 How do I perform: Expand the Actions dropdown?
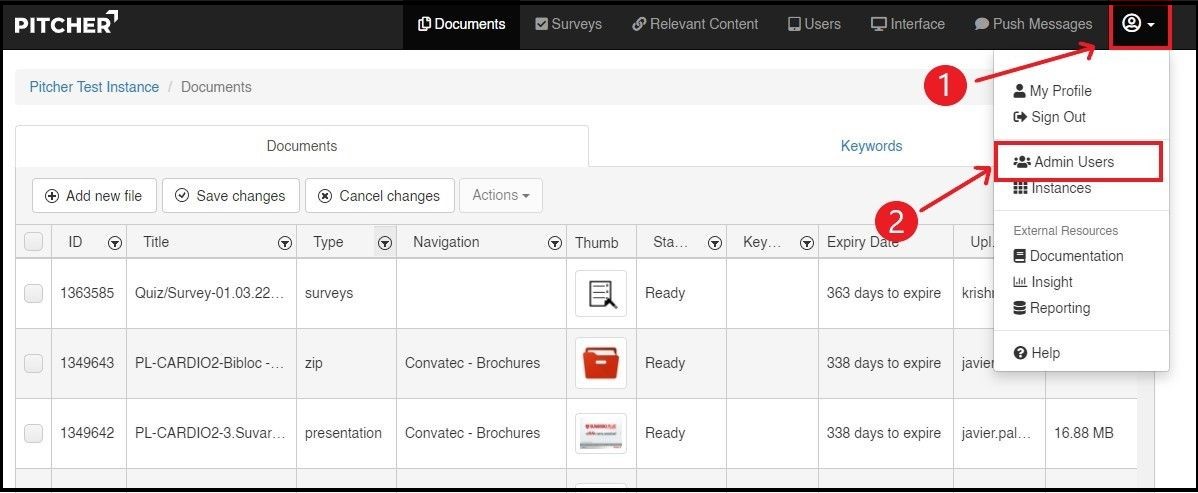tap(500, 195)
